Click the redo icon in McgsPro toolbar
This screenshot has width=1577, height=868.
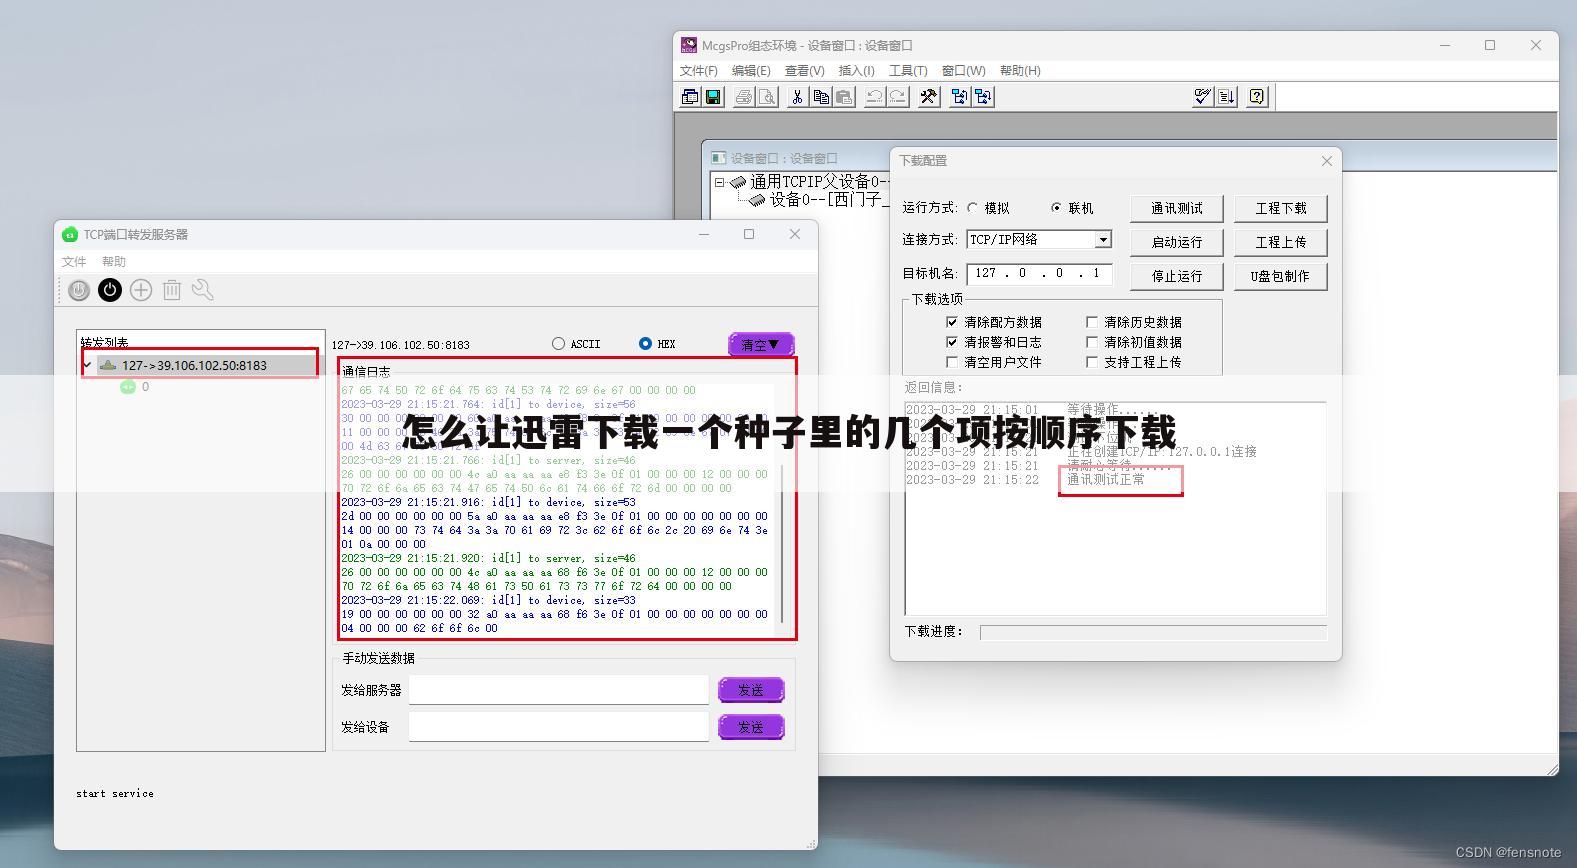pyautogui.click(x=897, y=97)
